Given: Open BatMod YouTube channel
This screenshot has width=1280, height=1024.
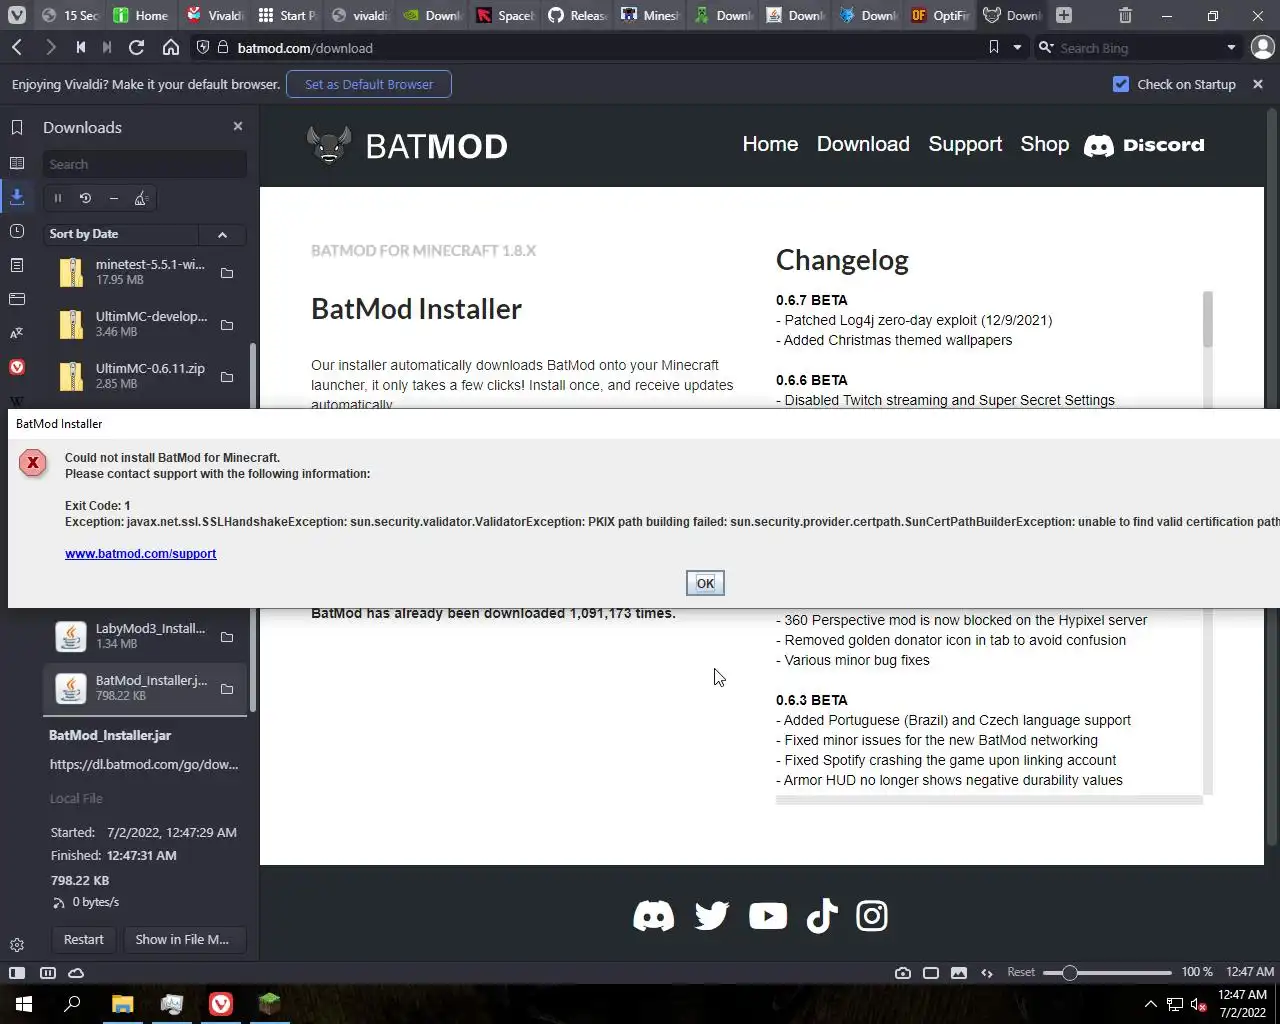Looking at the screenshot, I should (x=768, y=916).
